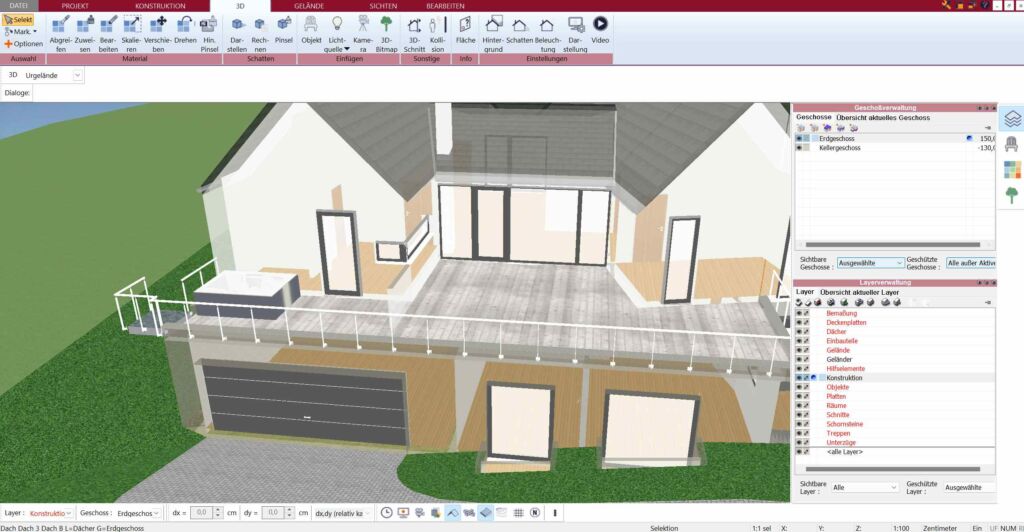The width and height of the screenshot is (1024, 532).
Task: Click the dy value input field
Action: tap(273, 513)
